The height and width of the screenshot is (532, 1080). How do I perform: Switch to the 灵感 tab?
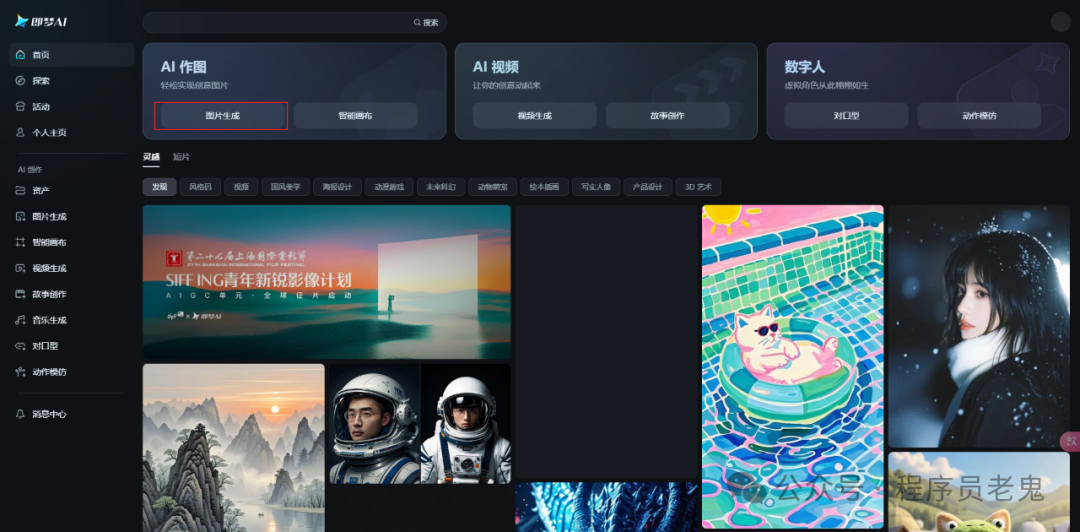(x=151, y=157)
